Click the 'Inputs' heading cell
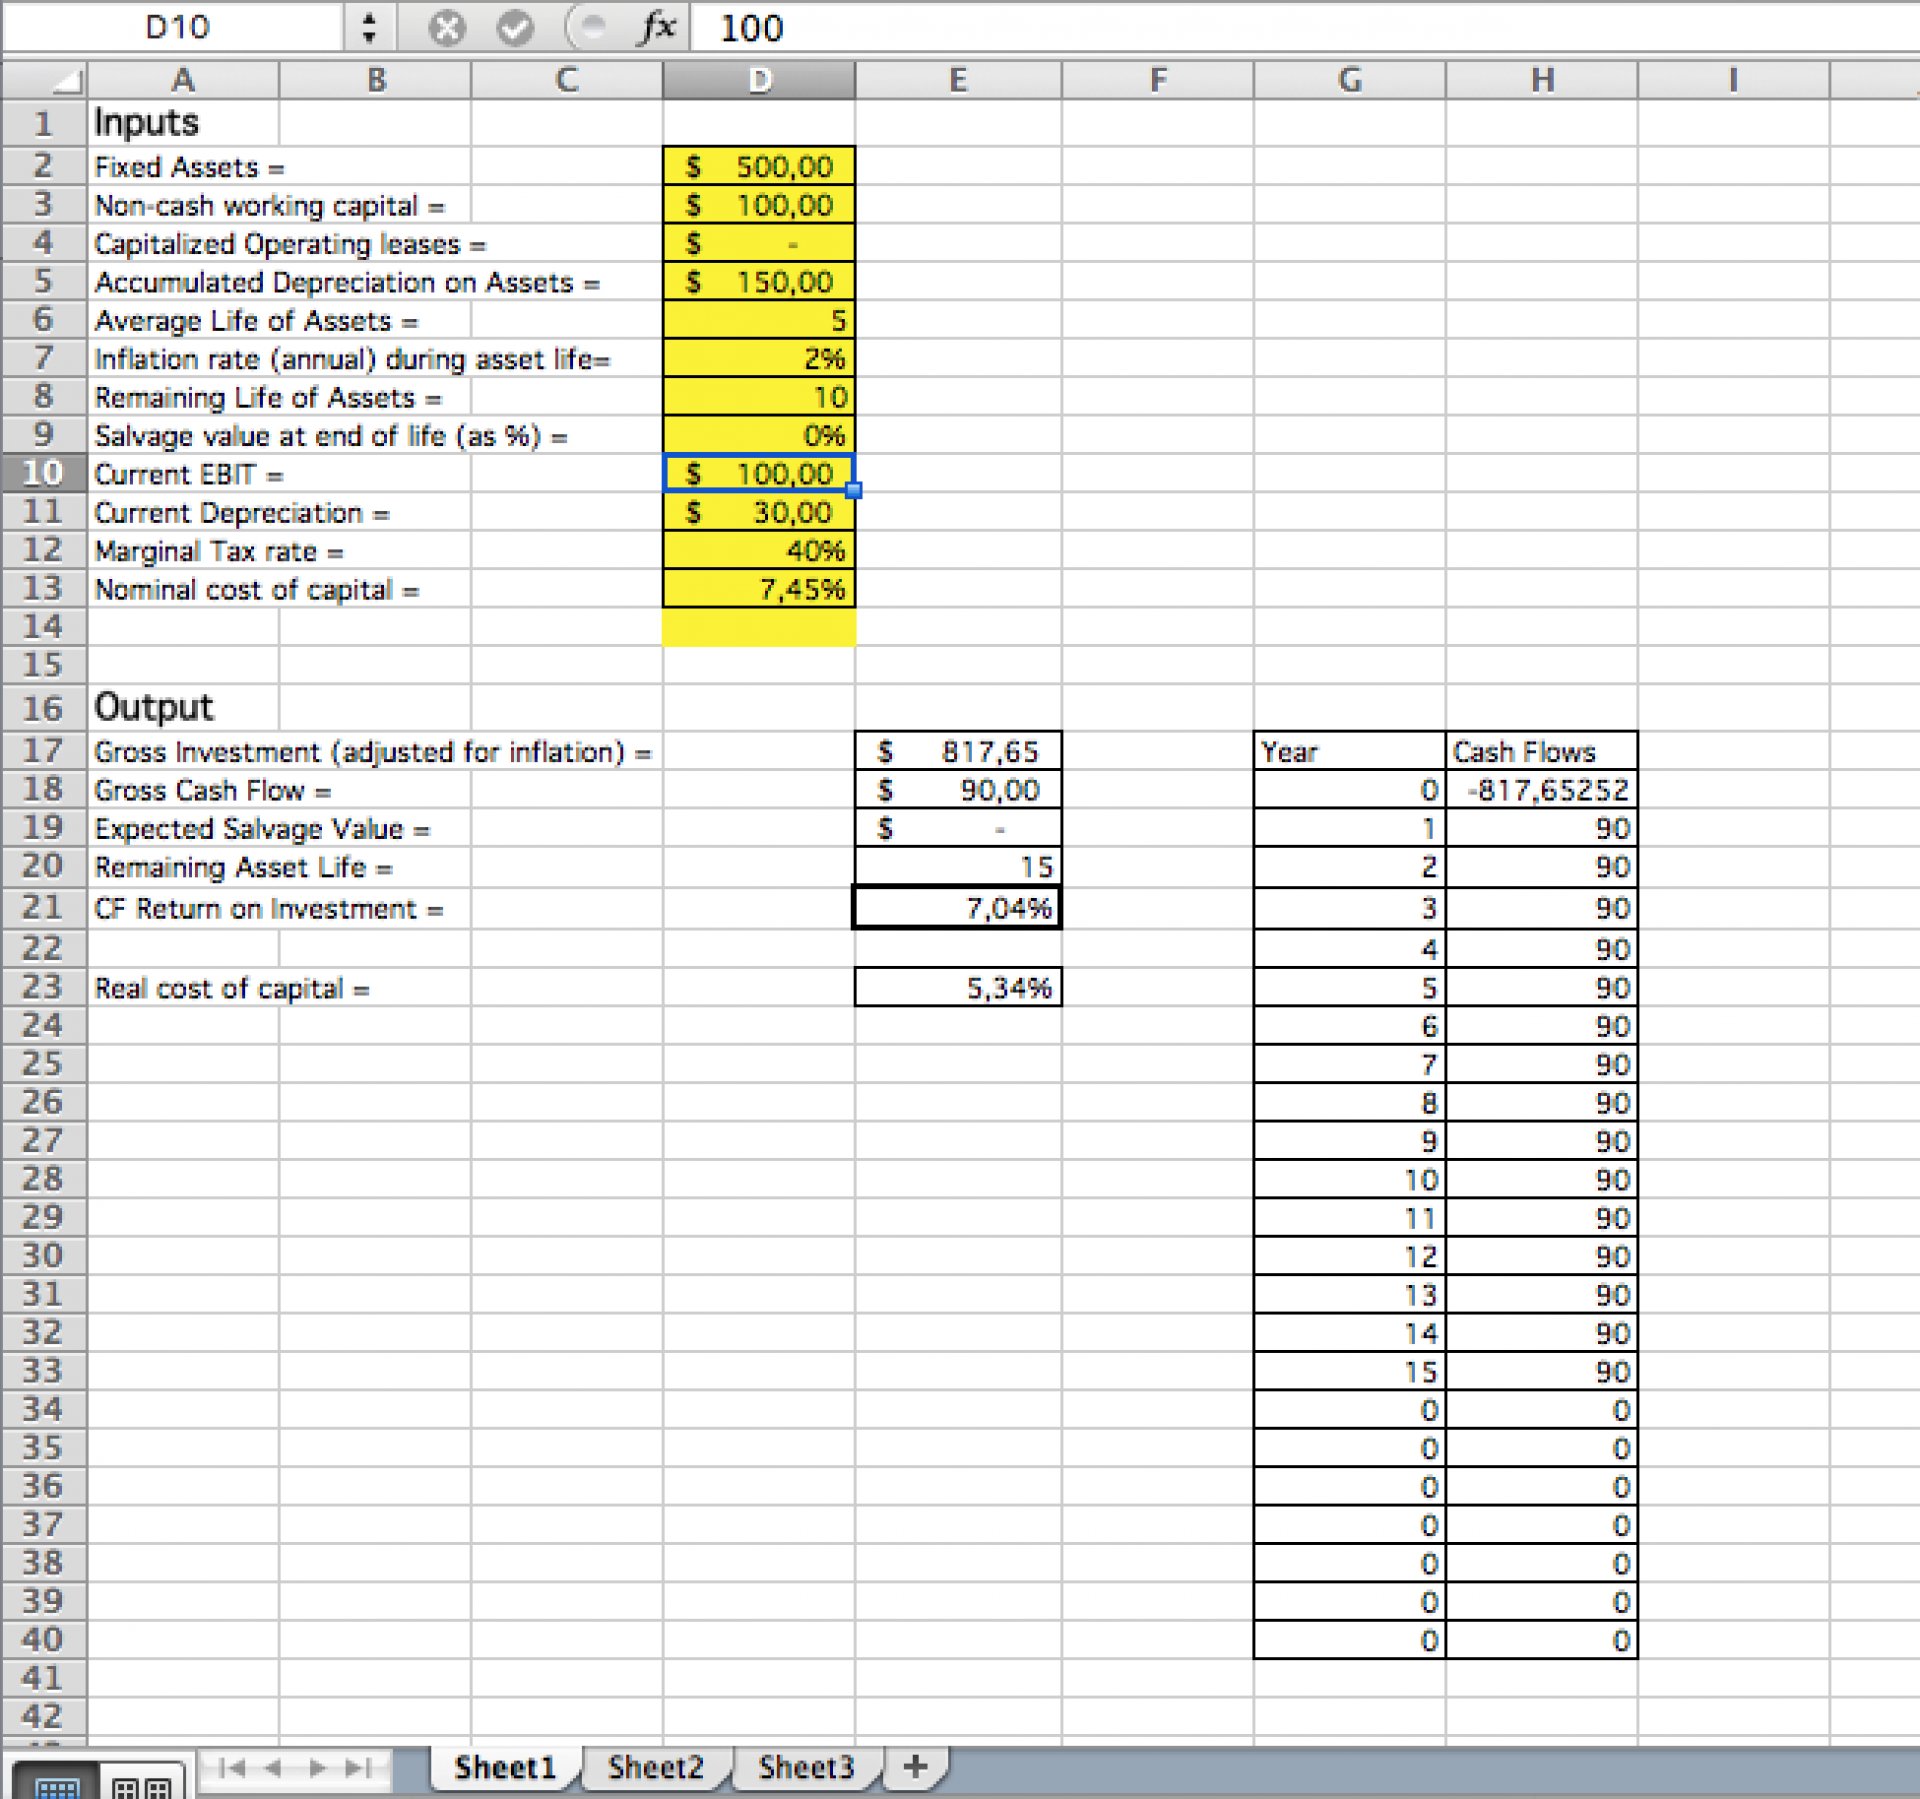This screenshot has width=1920, height=1799. pyautogui.click(x=183, y=123)
